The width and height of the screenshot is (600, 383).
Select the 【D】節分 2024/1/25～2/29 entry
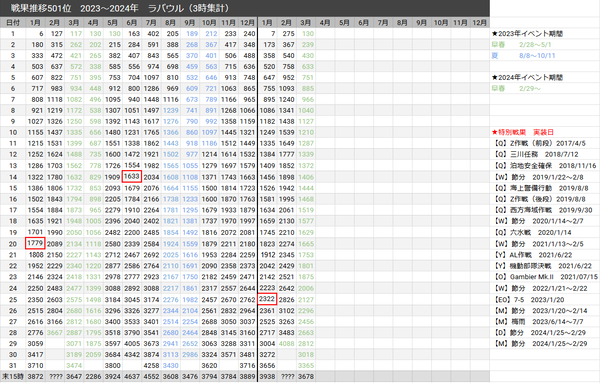(540, 332)
